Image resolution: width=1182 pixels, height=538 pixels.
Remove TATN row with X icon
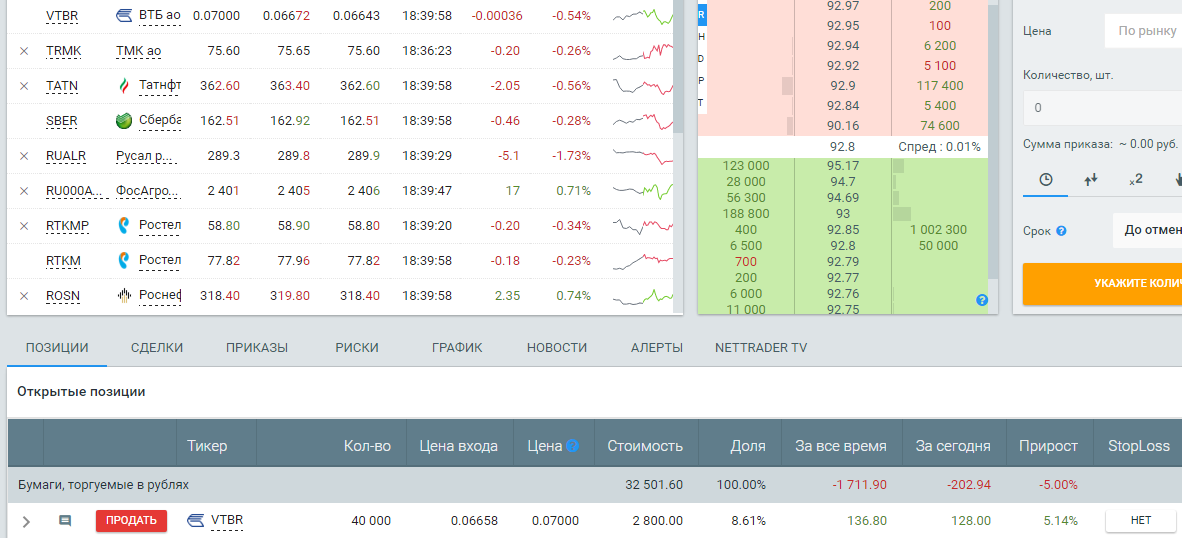(23, 87)
